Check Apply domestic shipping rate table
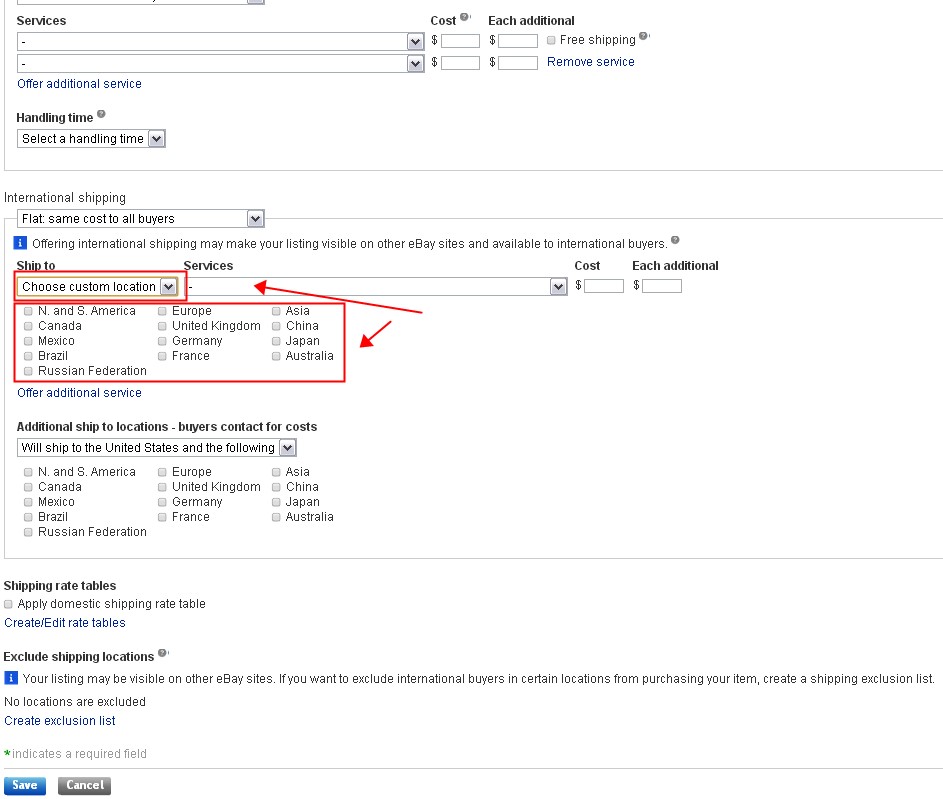 pos(9,604)
